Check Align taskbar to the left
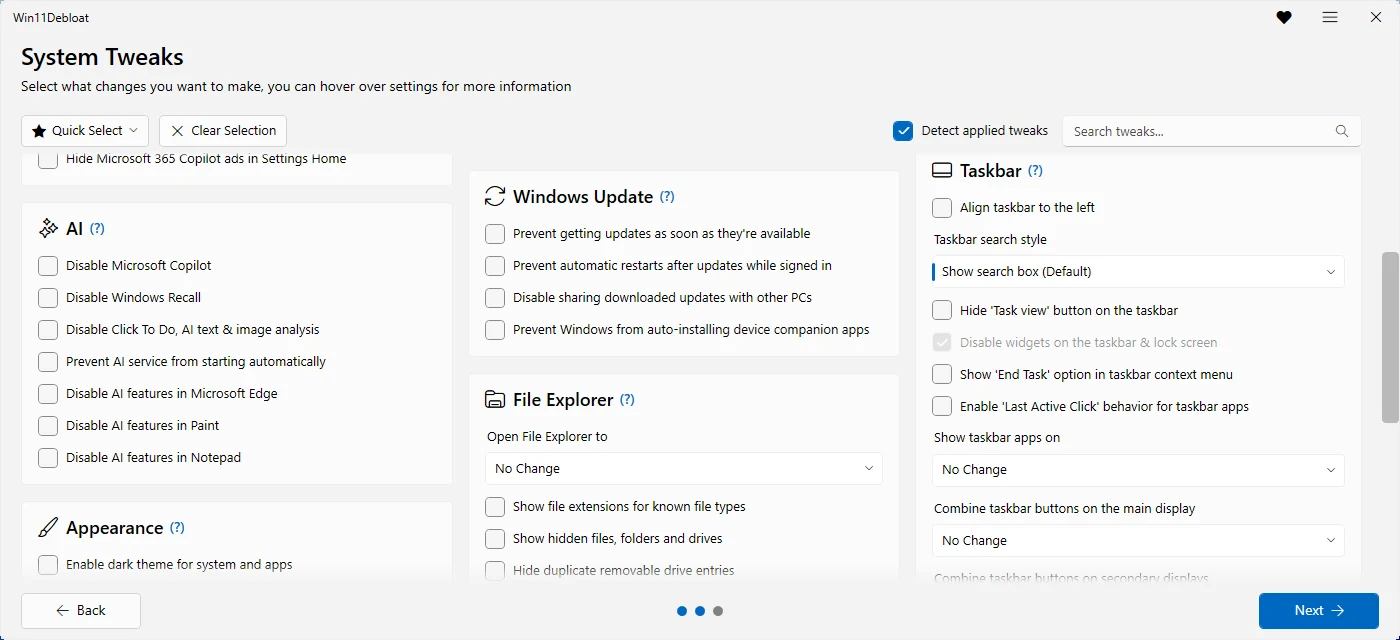Screen dimensions: 1400x640 coord(942,207)
